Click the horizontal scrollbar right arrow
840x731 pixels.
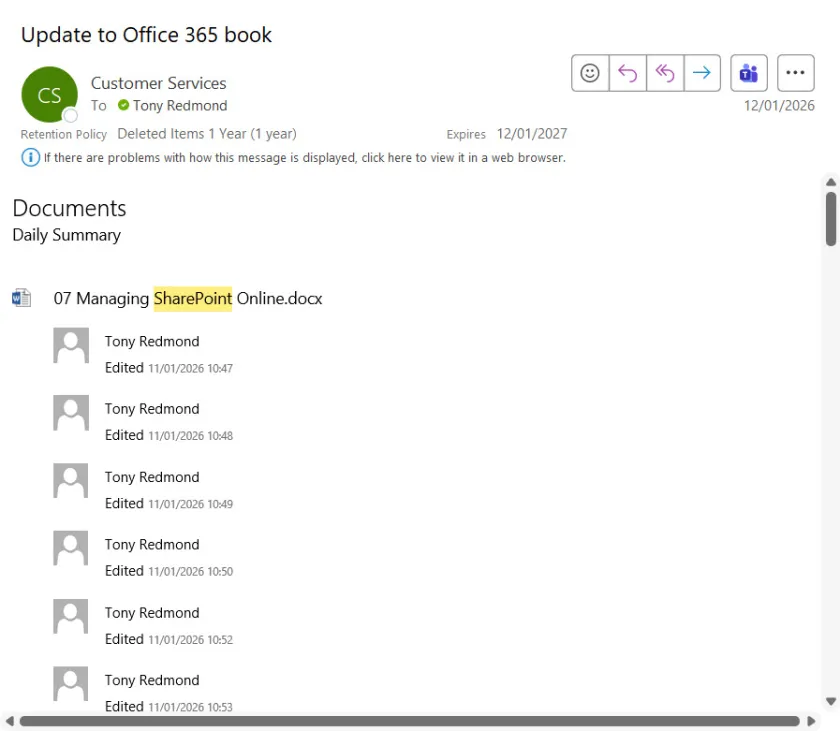pos(811,721)
